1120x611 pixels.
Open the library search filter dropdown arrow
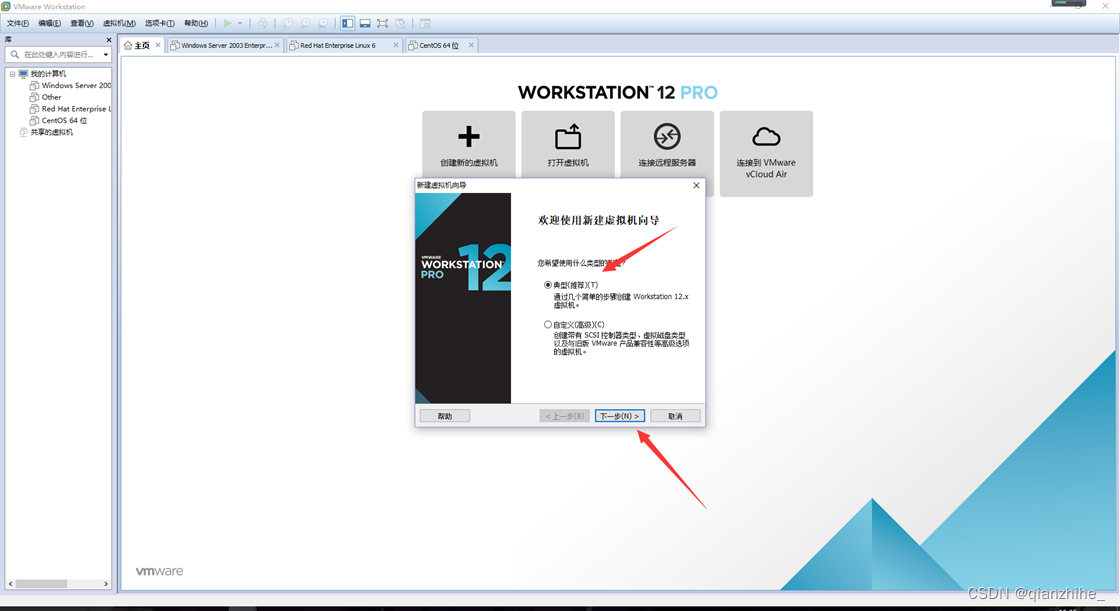coord(106,54)
